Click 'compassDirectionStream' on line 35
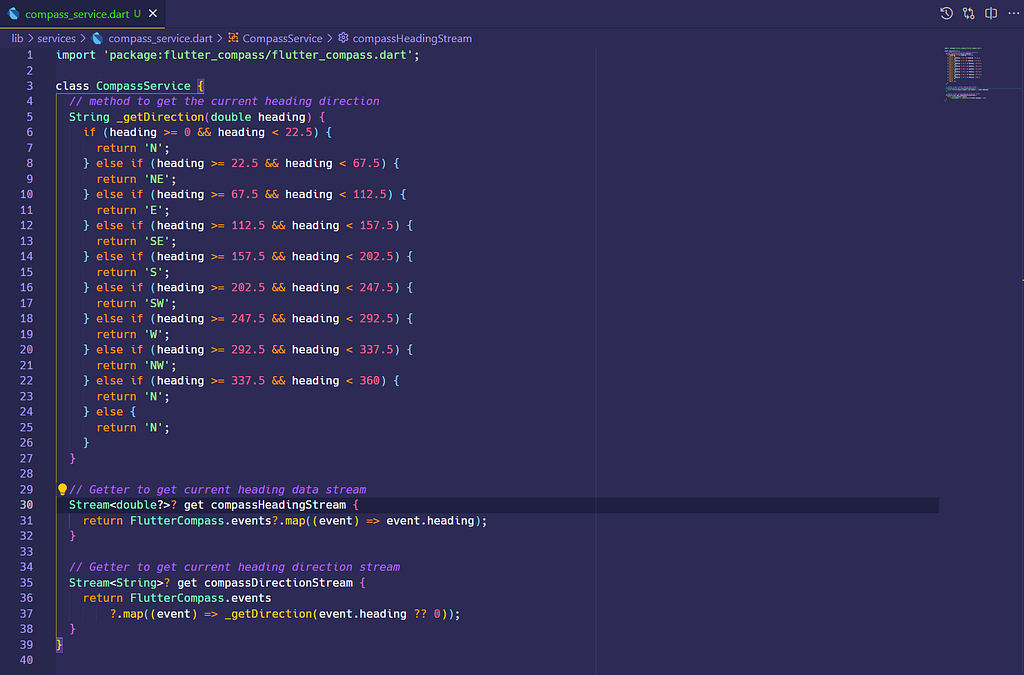1024x675 pixels. pyautogui.click(x=278, y=583)
